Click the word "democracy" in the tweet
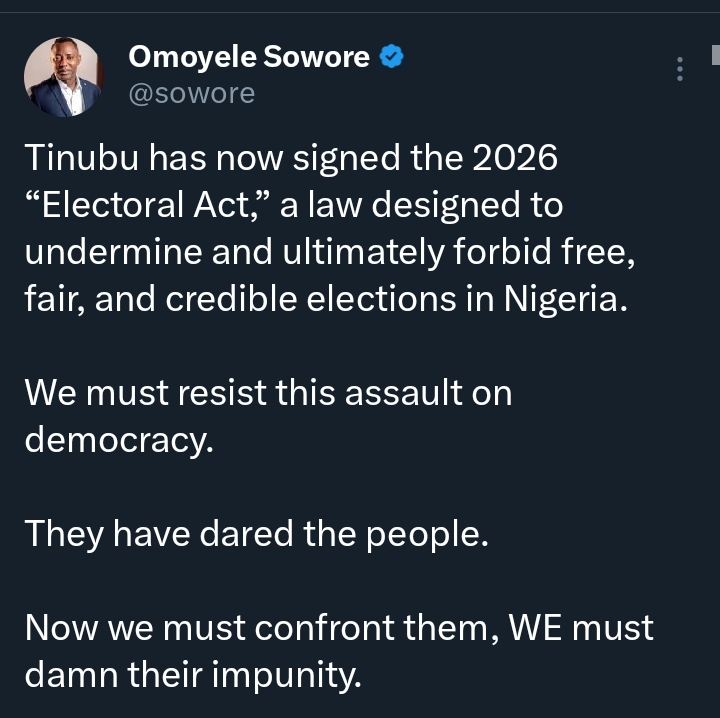720x718 pixels. click(118, 438)
